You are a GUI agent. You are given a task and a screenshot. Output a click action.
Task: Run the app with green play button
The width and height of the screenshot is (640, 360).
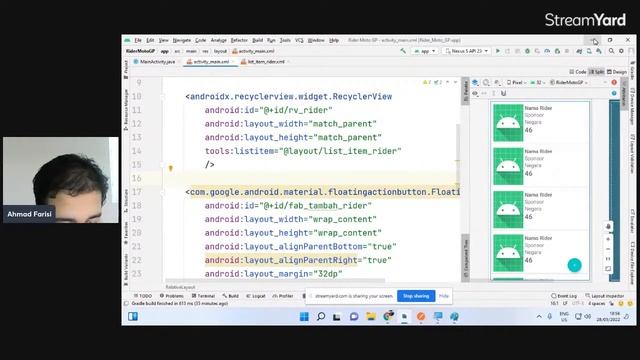click(x=498, y=51)
